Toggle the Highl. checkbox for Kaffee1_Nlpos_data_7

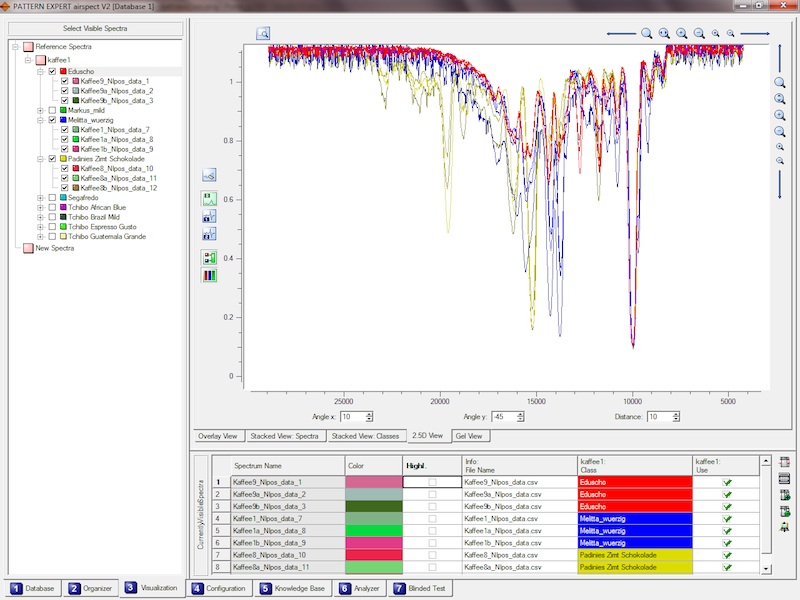[432, 518]
